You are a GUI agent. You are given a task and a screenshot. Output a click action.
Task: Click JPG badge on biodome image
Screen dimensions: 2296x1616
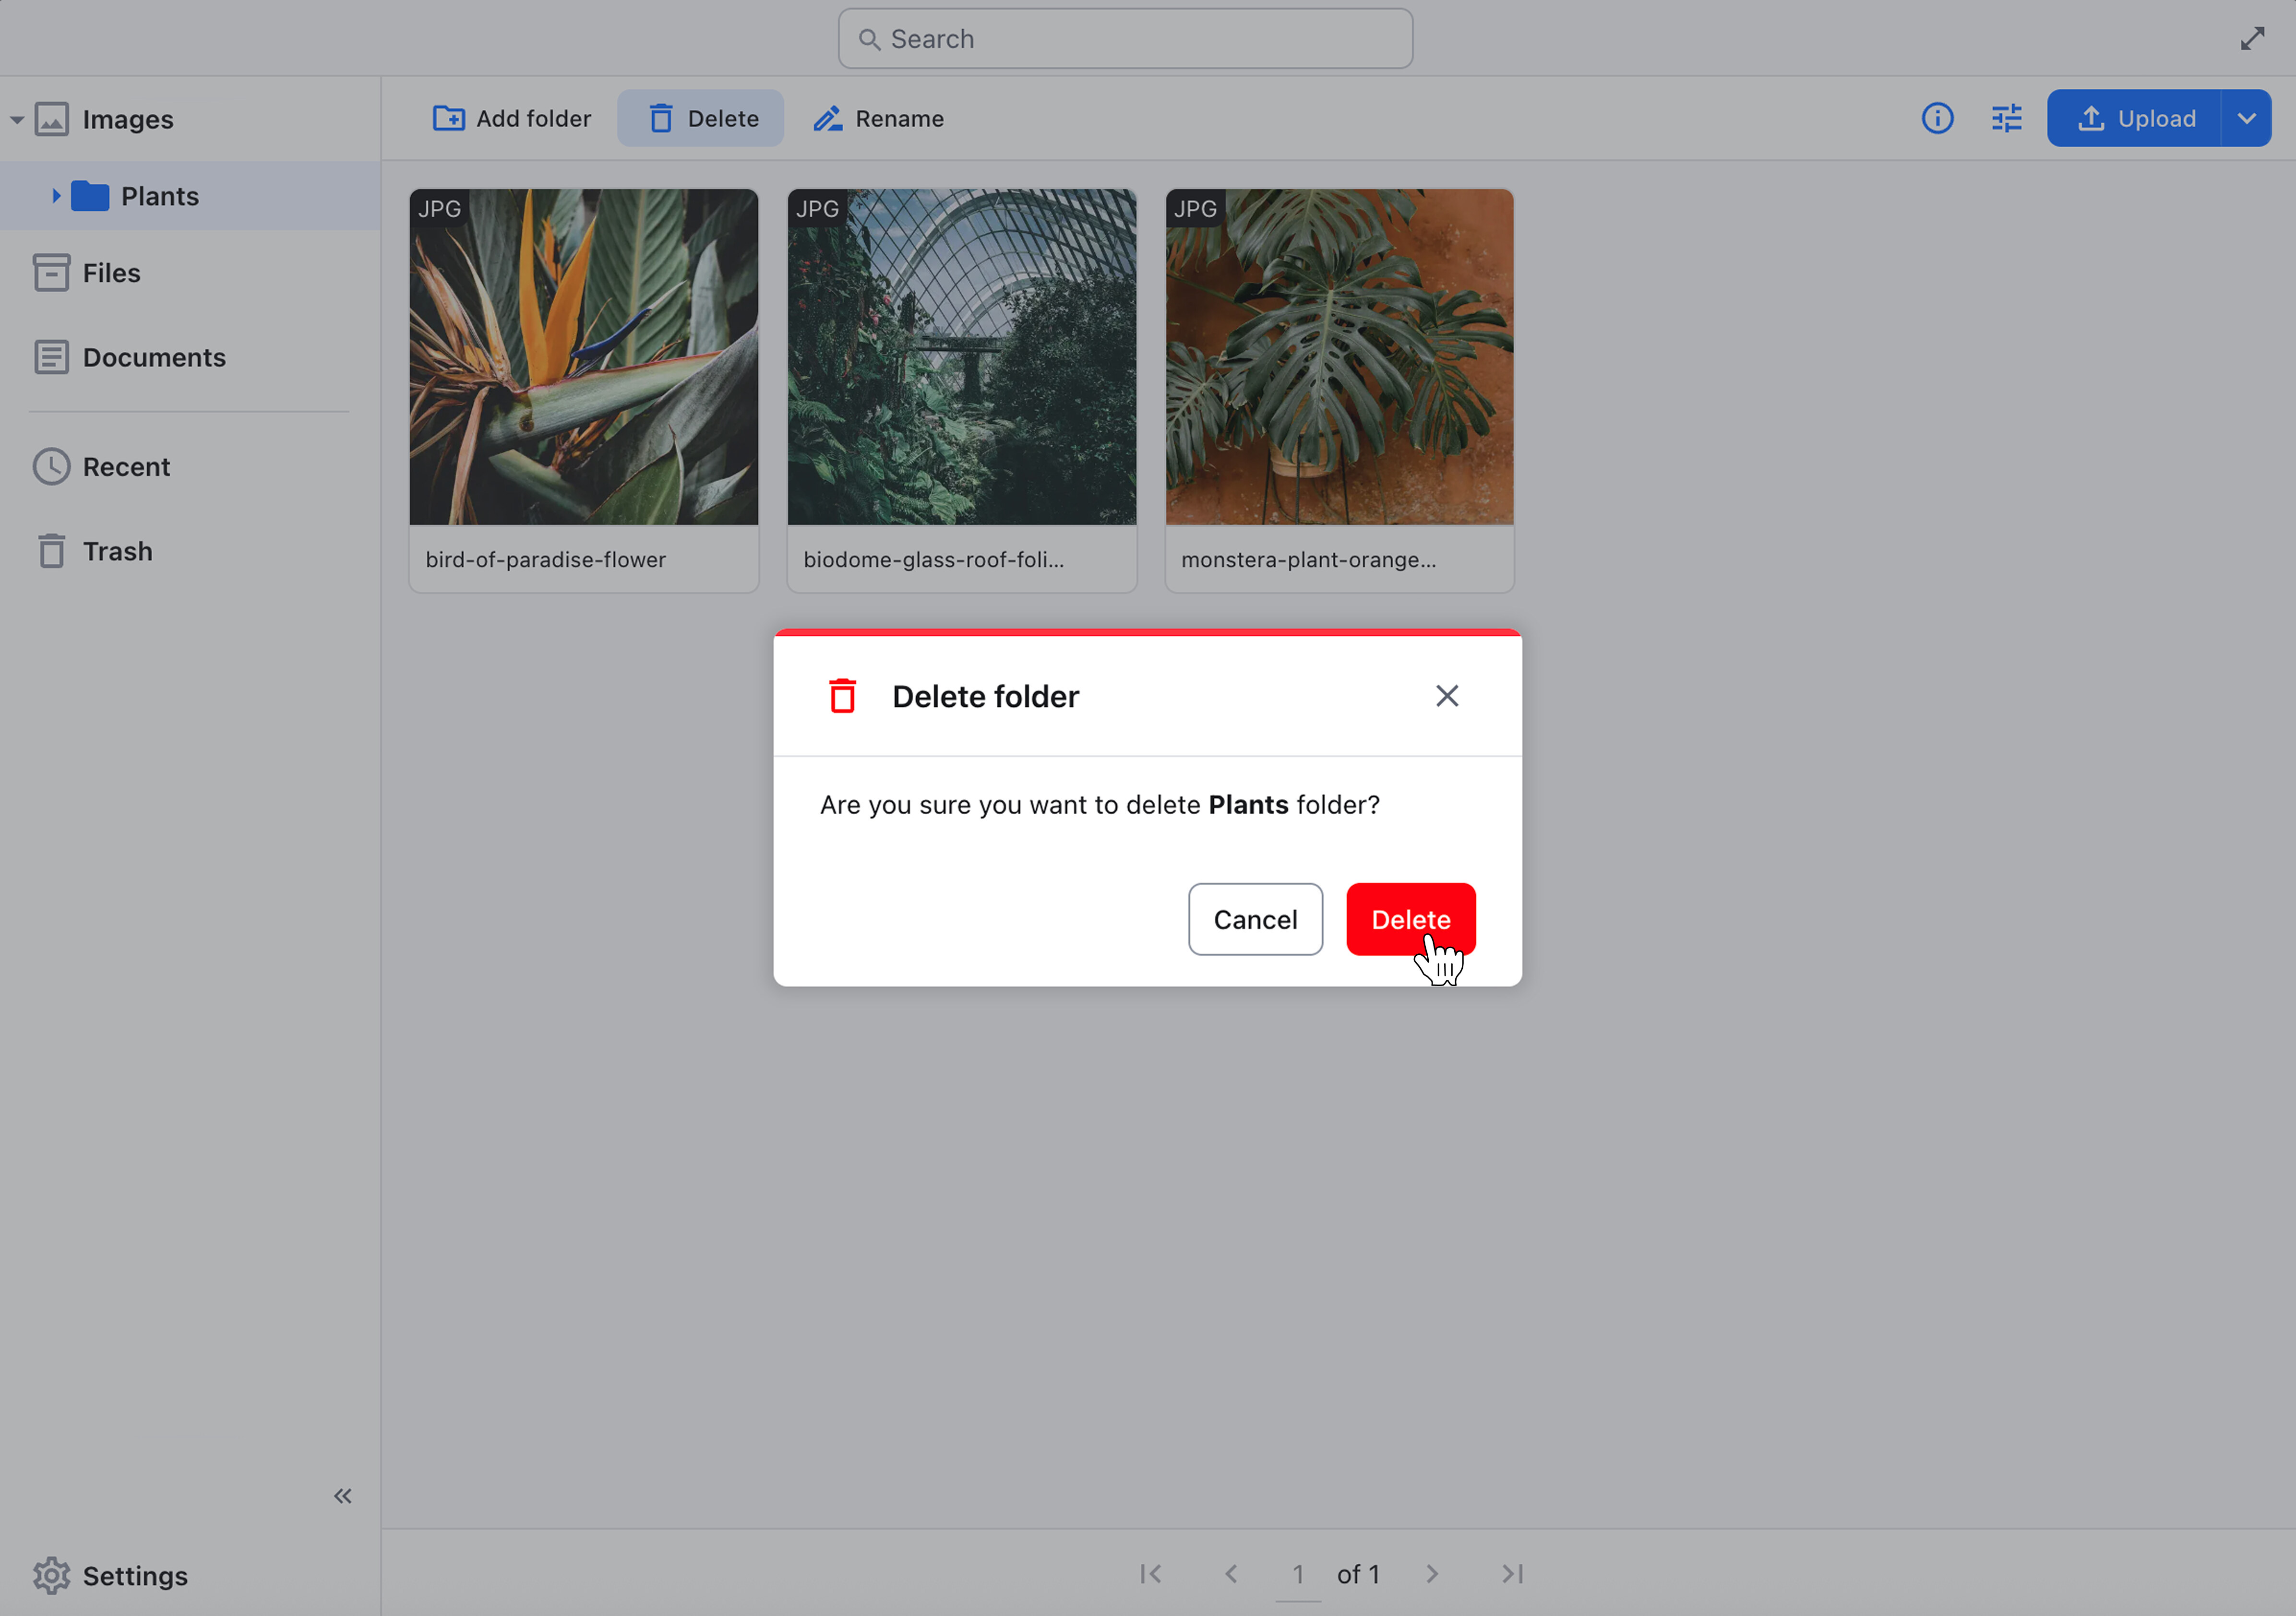click(817, 209)
